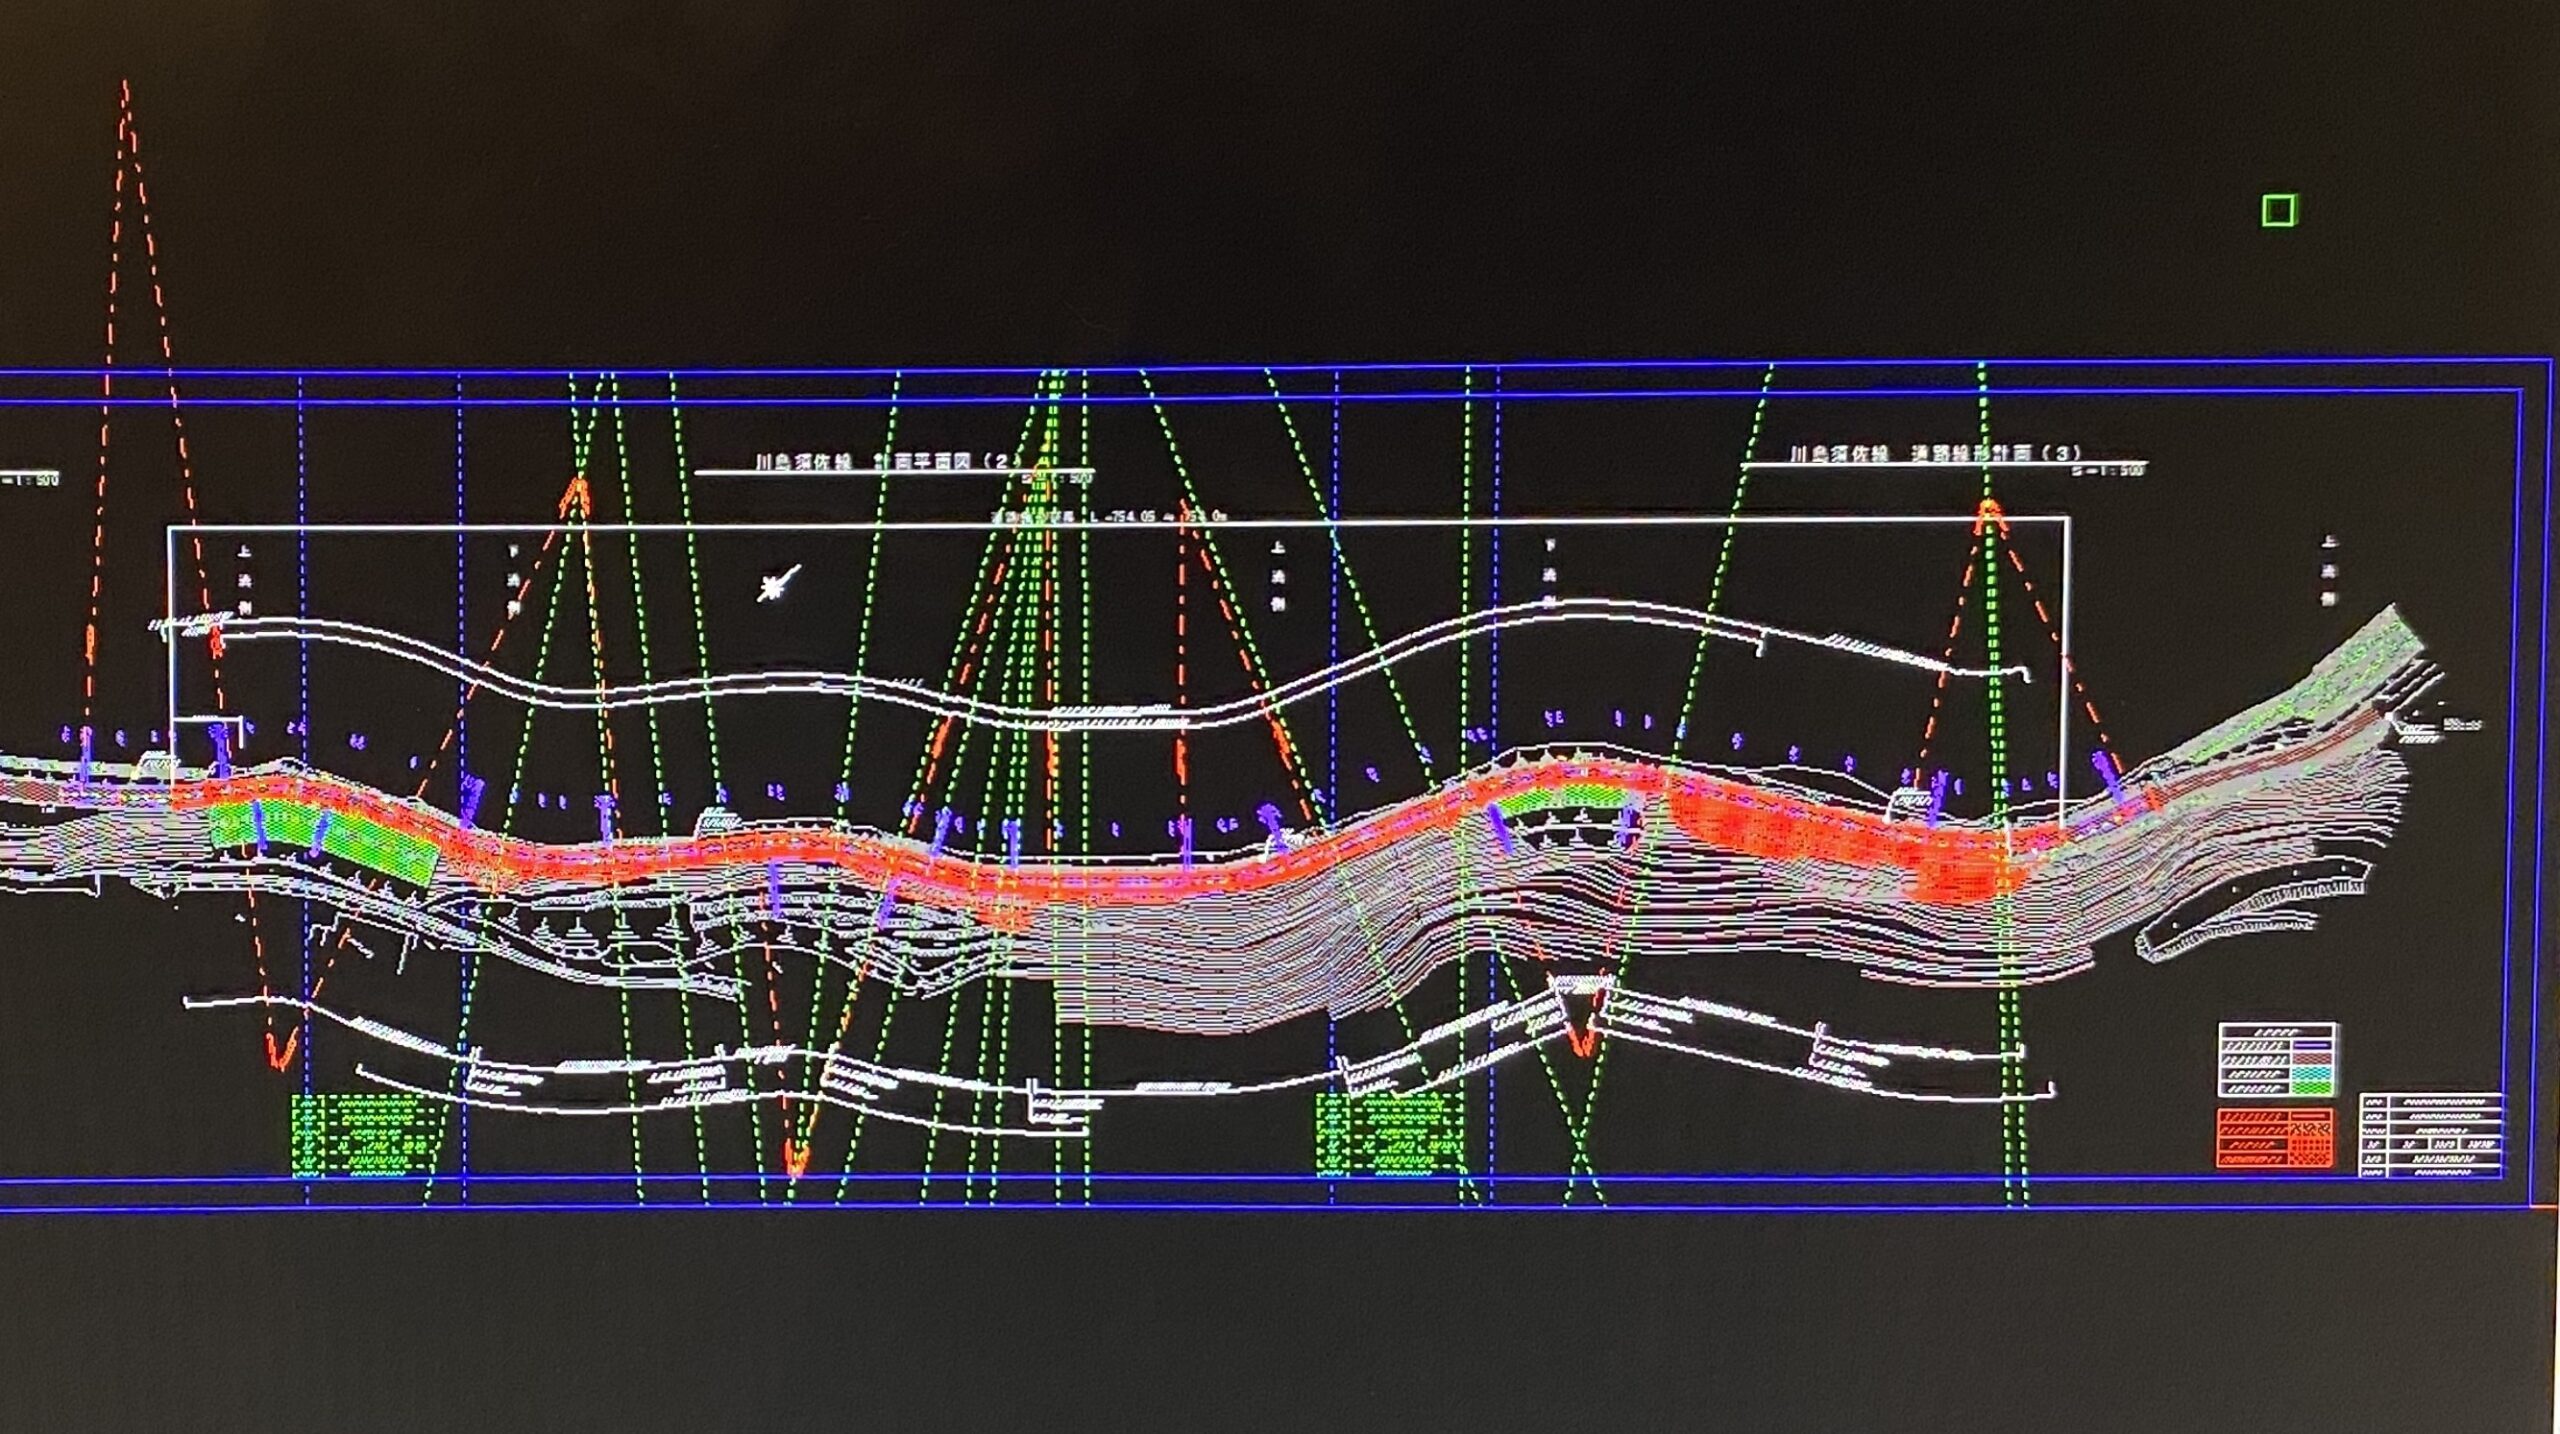This screenshot has width=2560, height=1434.
Task: Select the S=1:500 scale label at left
Action: coord(30,480)
